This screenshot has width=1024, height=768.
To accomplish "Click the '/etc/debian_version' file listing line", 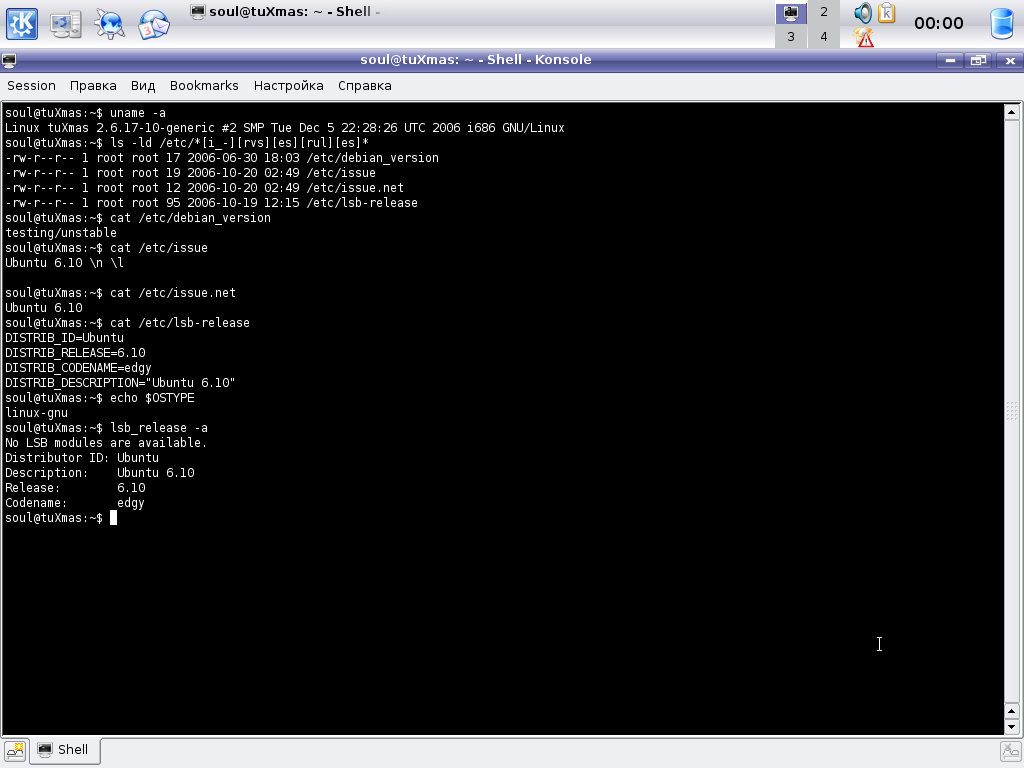I will coord(222,158).
